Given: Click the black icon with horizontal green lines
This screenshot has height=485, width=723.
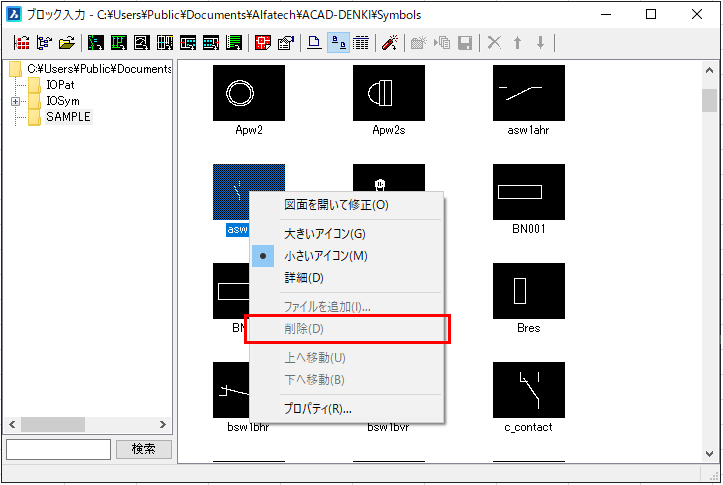Looking at the screenshot, I should (x=234, y=43).
